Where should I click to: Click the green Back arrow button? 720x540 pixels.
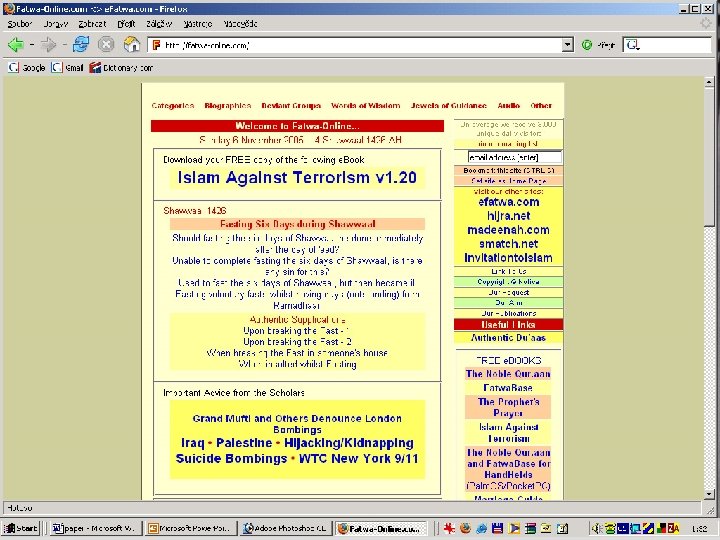(16, 45)
